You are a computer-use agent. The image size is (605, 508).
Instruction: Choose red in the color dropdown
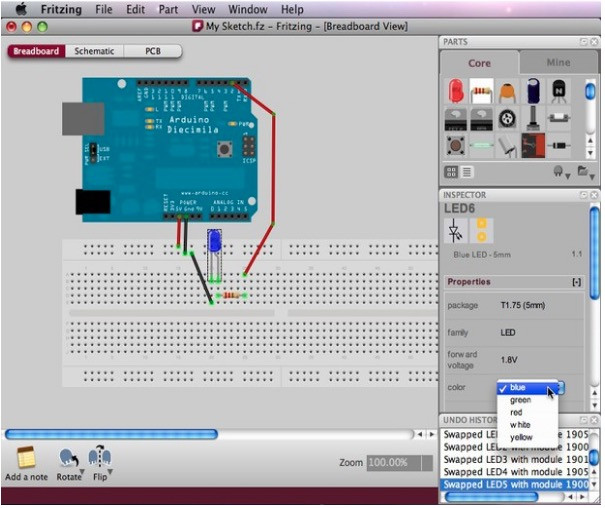pyautogui.click(x=516, y=412)
